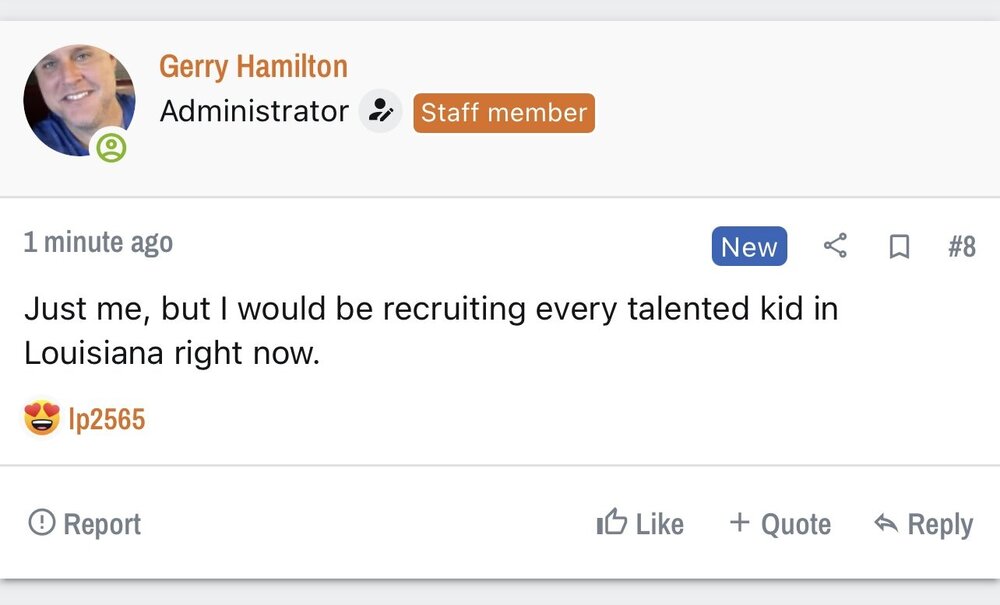Open the post number #8 link
The height and width of the screenshot is (605, 1000).
[x=961, y=246]
